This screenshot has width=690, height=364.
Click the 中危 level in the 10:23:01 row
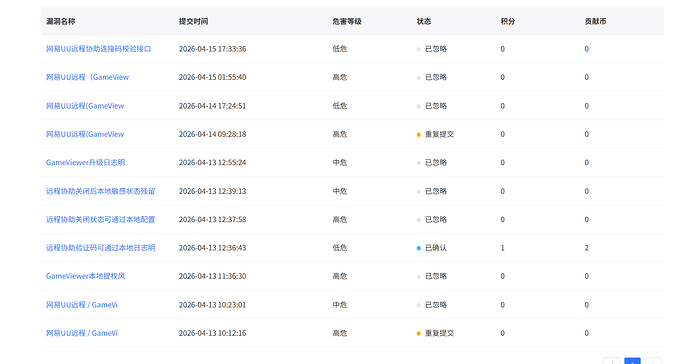tap(340, 305)
